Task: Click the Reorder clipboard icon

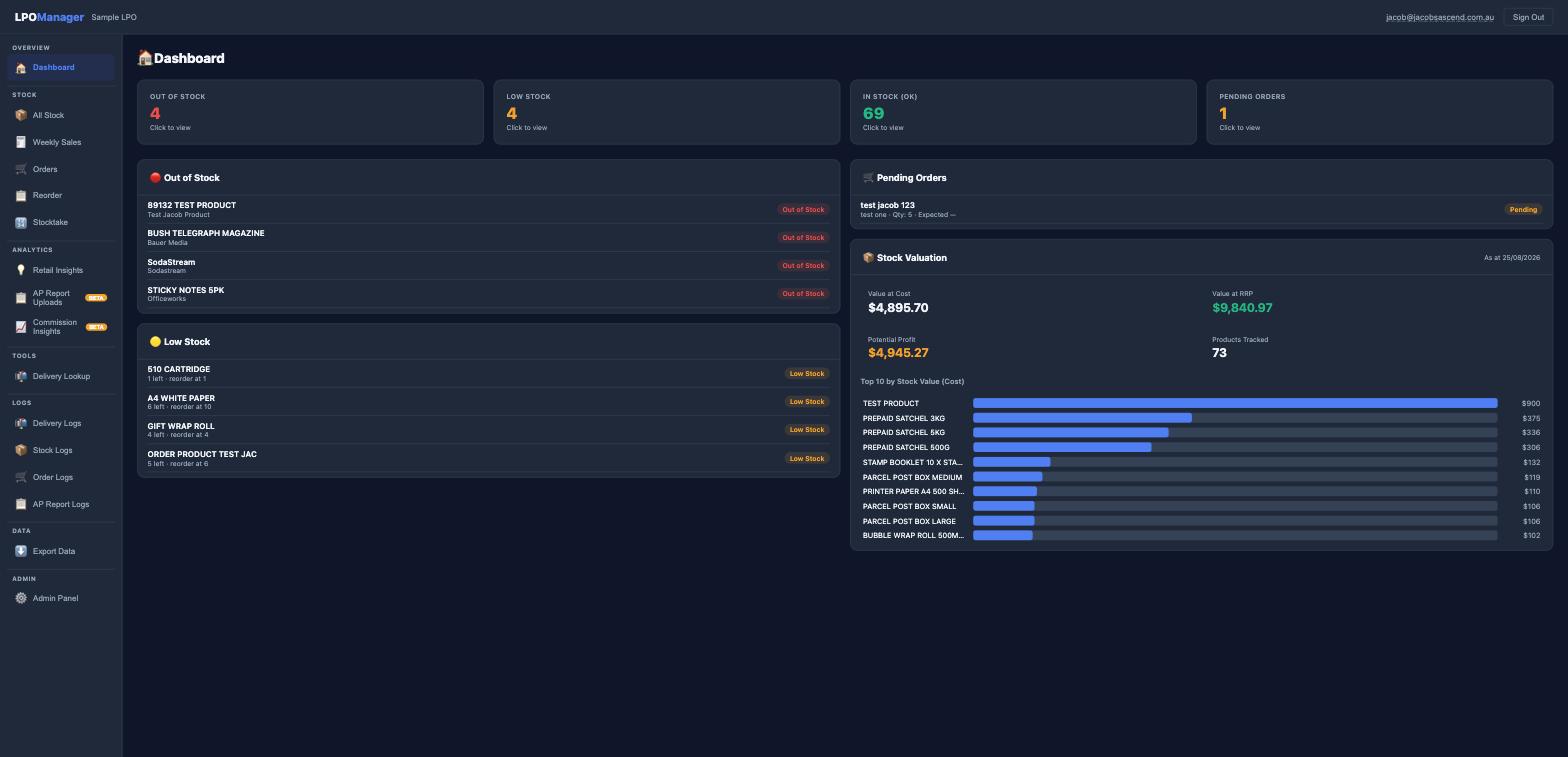Action: [21, 196]
